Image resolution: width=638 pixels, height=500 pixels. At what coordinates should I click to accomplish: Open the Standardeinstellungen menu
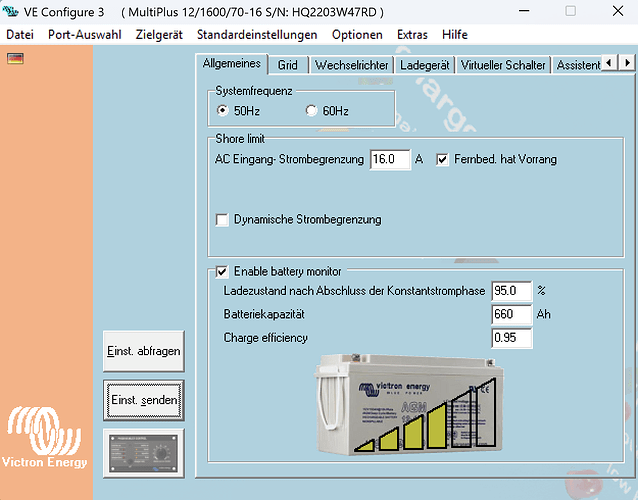(257, 35)
